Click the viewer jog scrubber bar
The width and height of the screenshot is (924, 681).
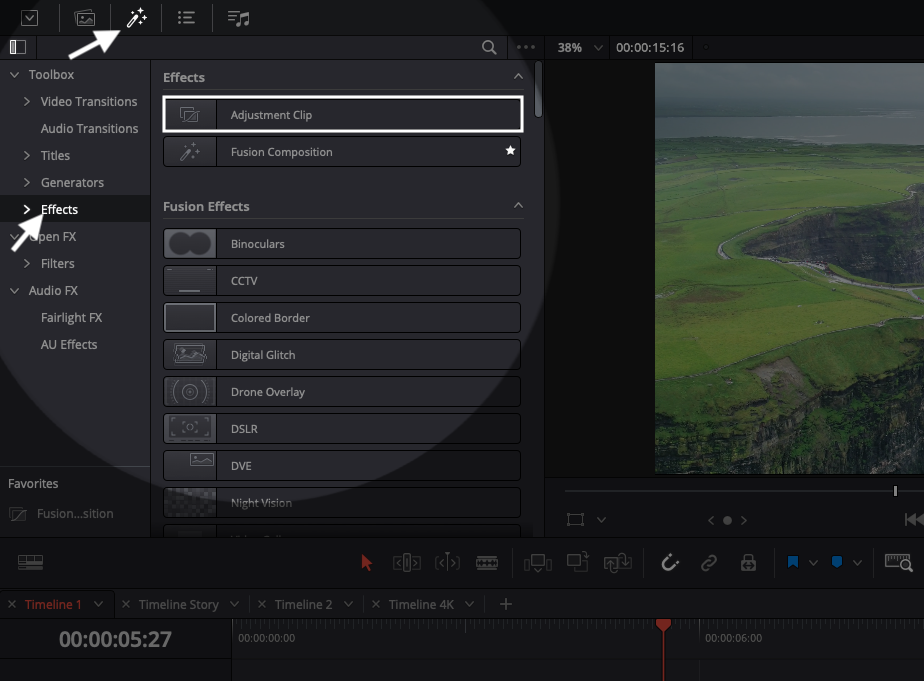(730, 491)
